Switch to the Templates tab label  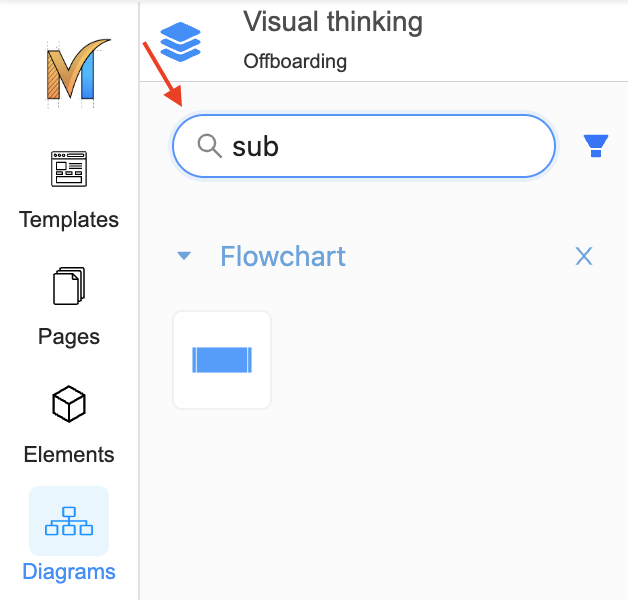(x=69, y=220)
